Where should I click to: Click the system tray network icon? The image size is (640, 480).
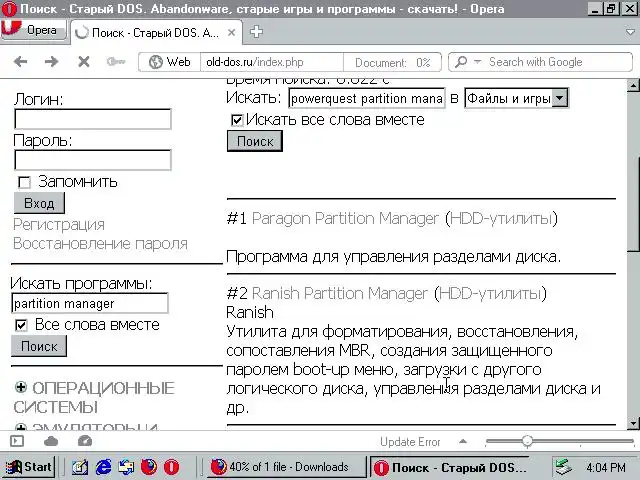click(564, 467)
